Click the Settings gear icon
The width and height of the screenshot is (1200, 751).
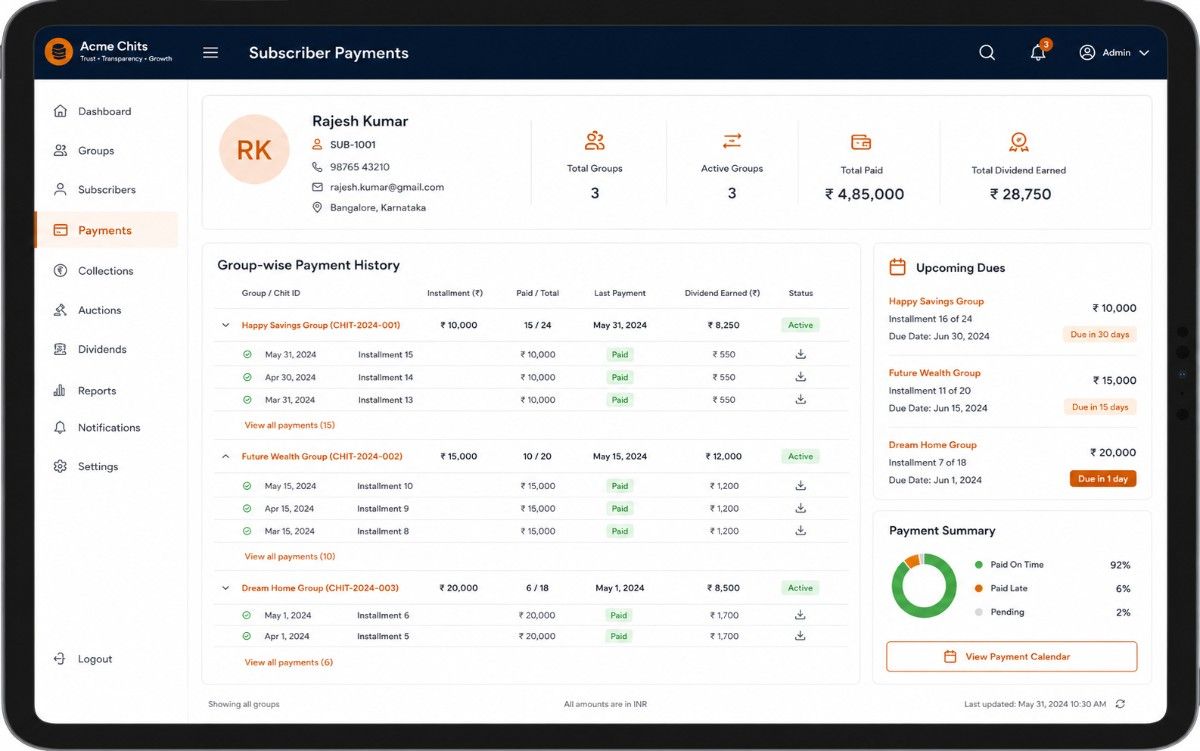[x=60, y=467]
